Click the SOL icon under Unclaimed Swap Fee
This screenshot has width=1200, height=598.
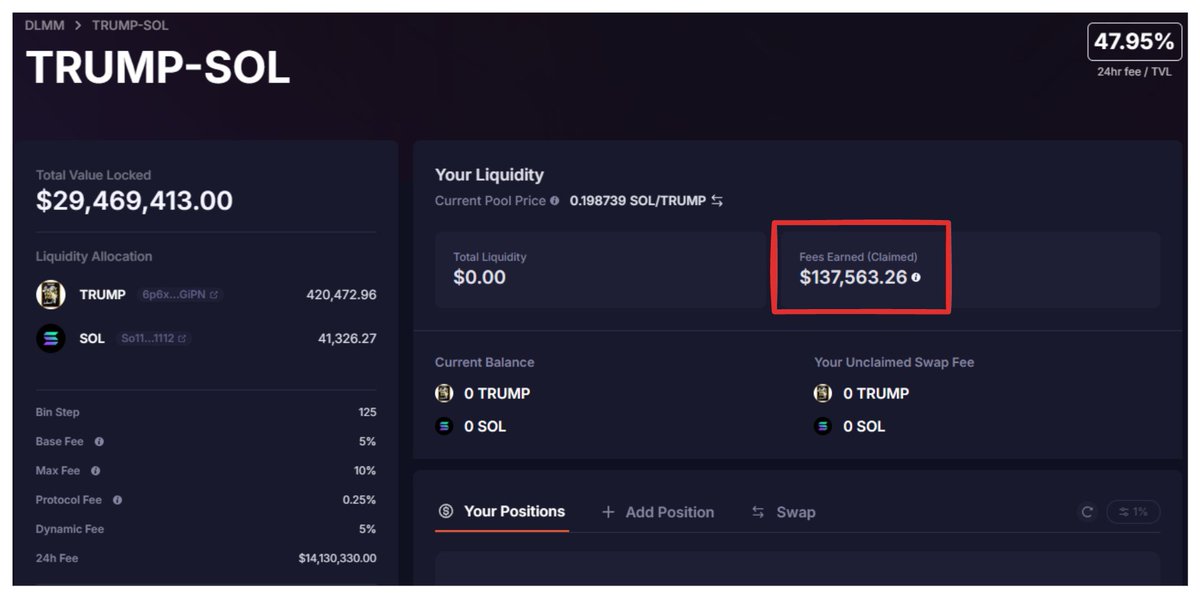pos(823,426)
